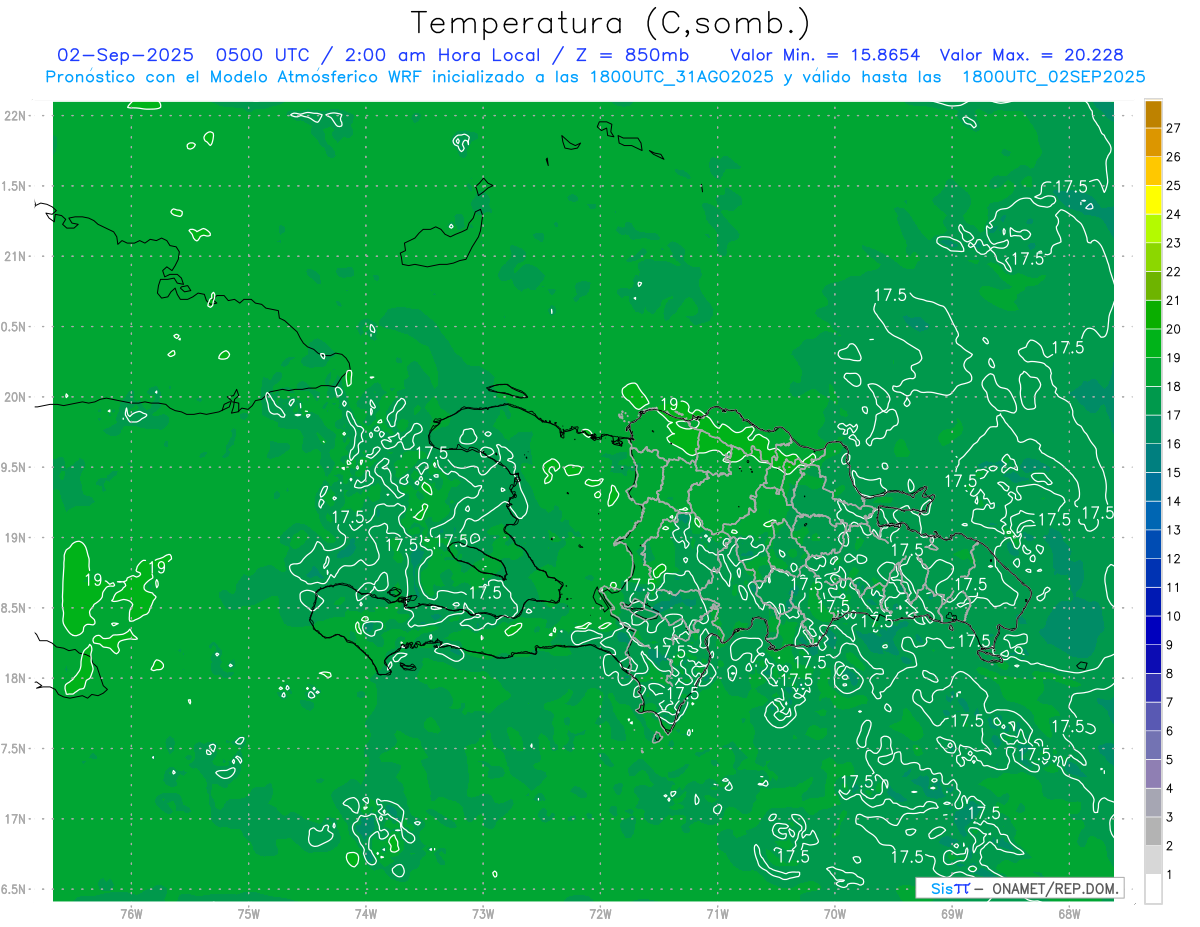Click the legend scale value "1"

pyautogui.click(x=1170, y=875)
